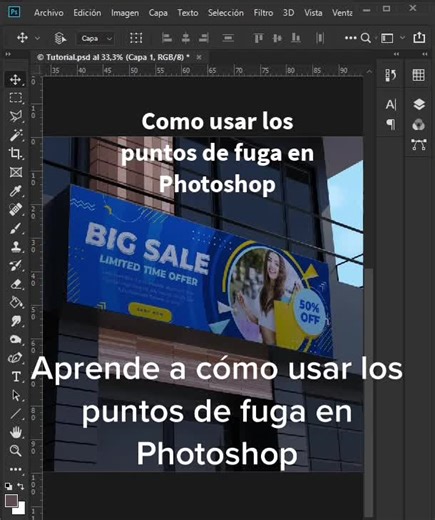435x520 pixels.
Task: Select the Path Selection tool
Action: tap(16, 395)
